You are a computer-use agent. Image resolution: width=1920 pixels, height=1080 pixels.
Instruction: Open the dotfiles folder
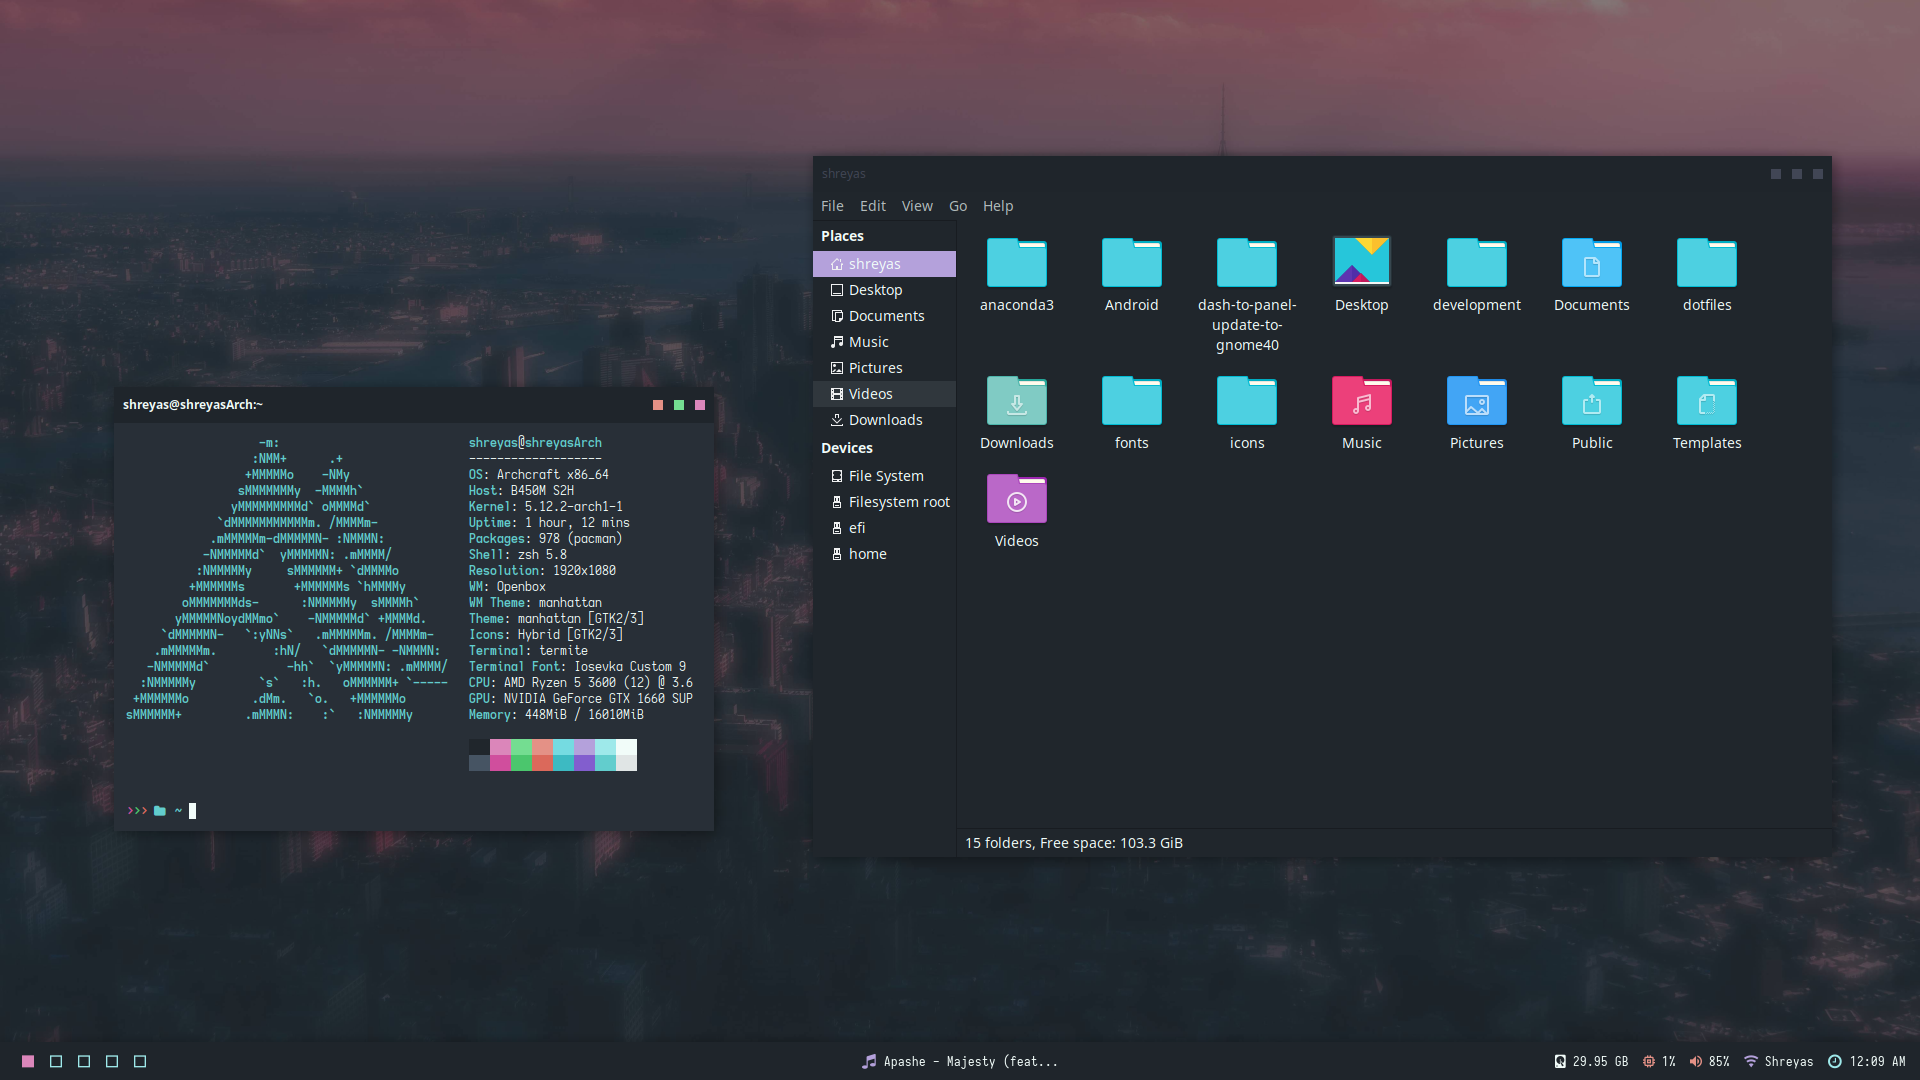pyautogui.click(x=1706, y=263)
